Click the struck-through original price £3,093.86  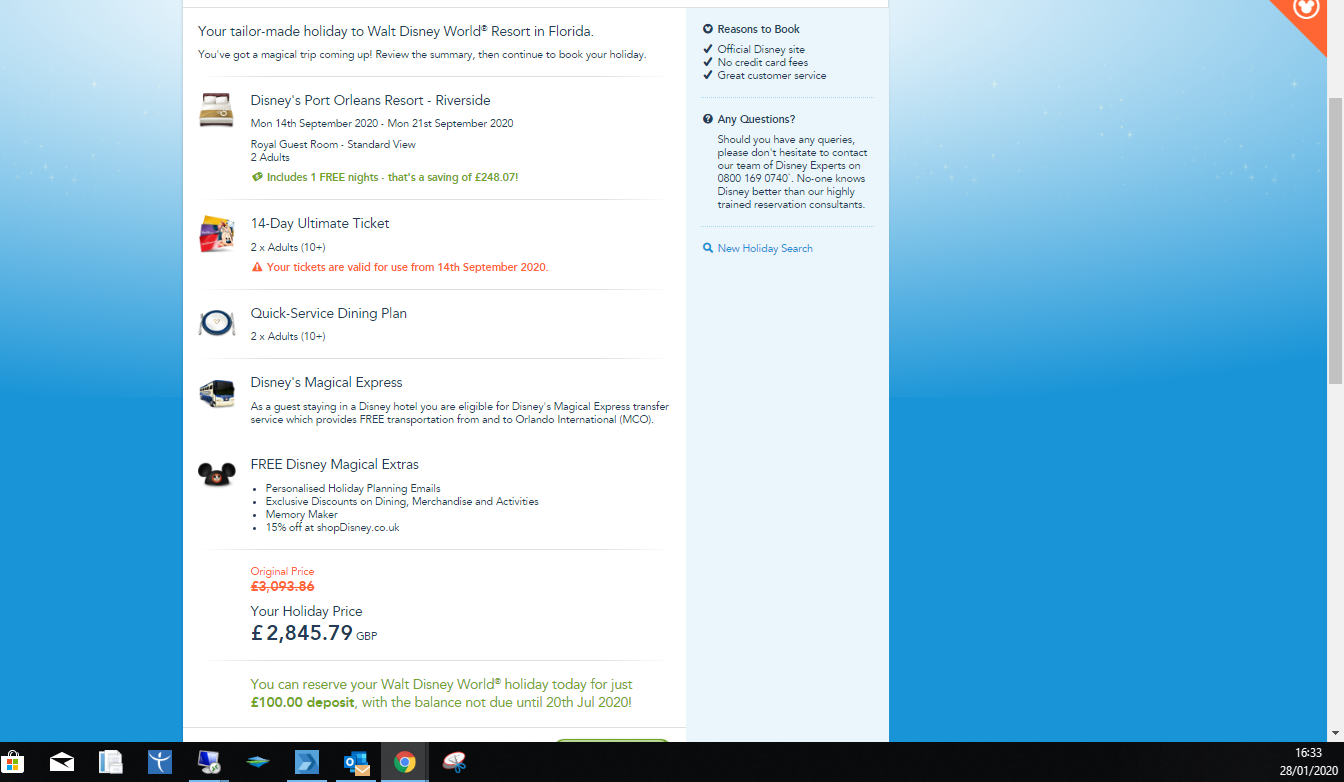[x=282, y=587]
